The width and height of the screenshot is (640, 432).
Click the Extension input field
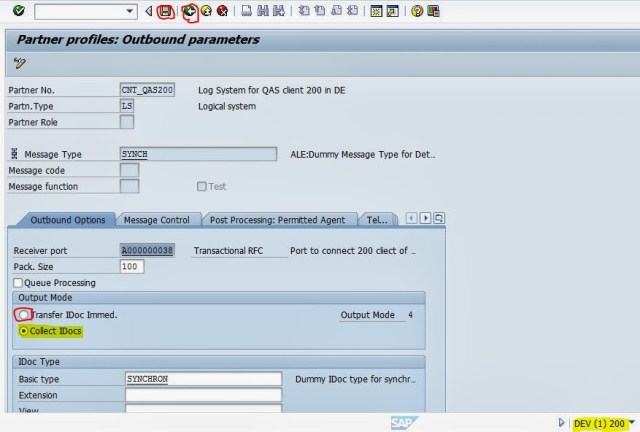click(x=203, y=395)
